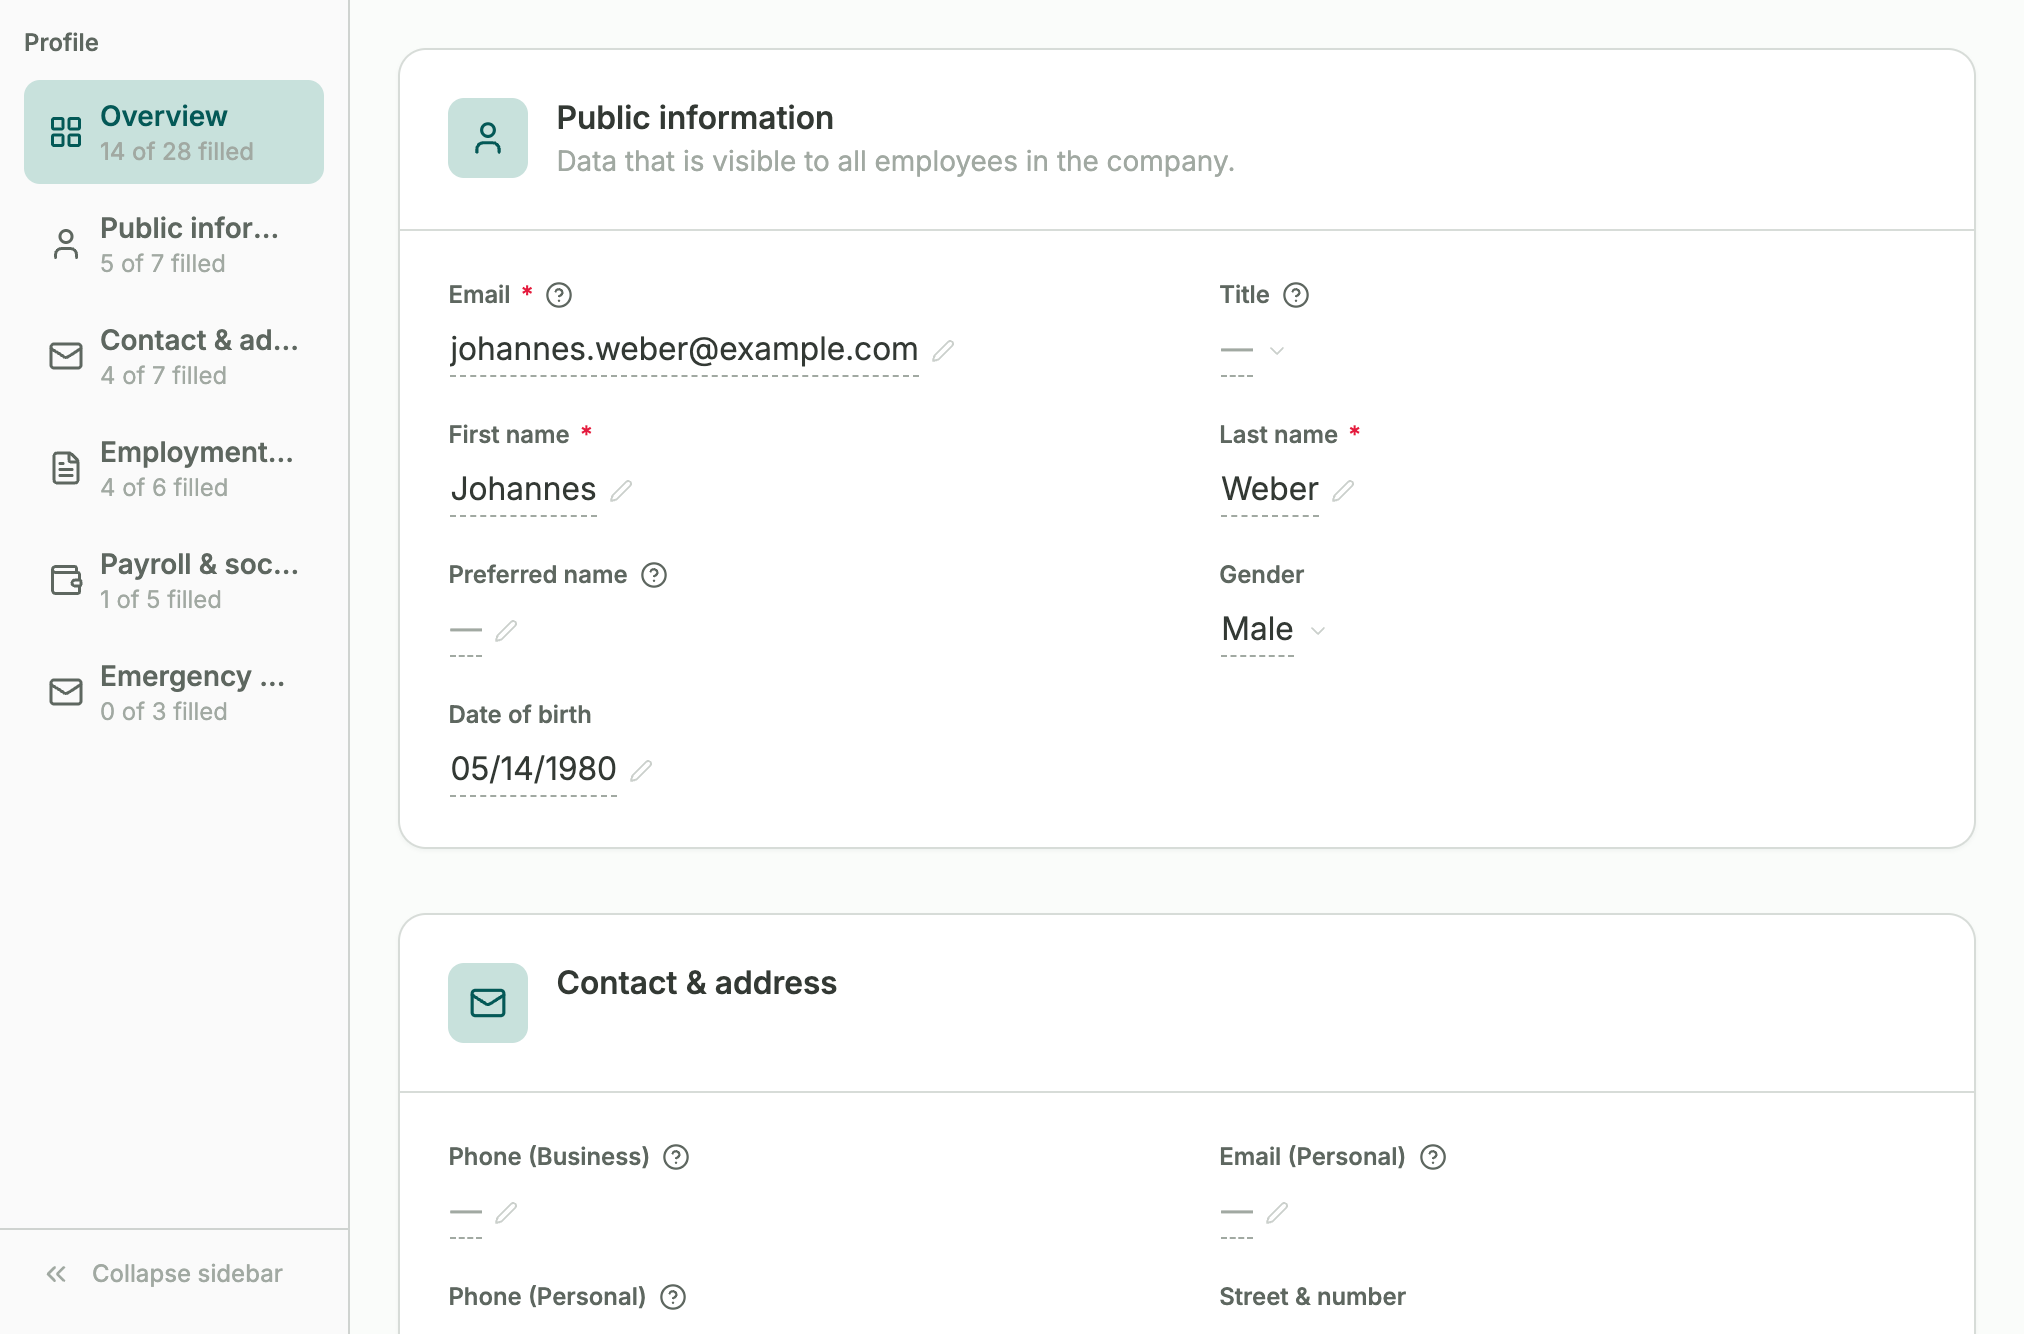The width and height of the screenshot is (2024, 1334).
Task: Click the email value johannes.weber@example.com
Action: (x=684, y=349)
